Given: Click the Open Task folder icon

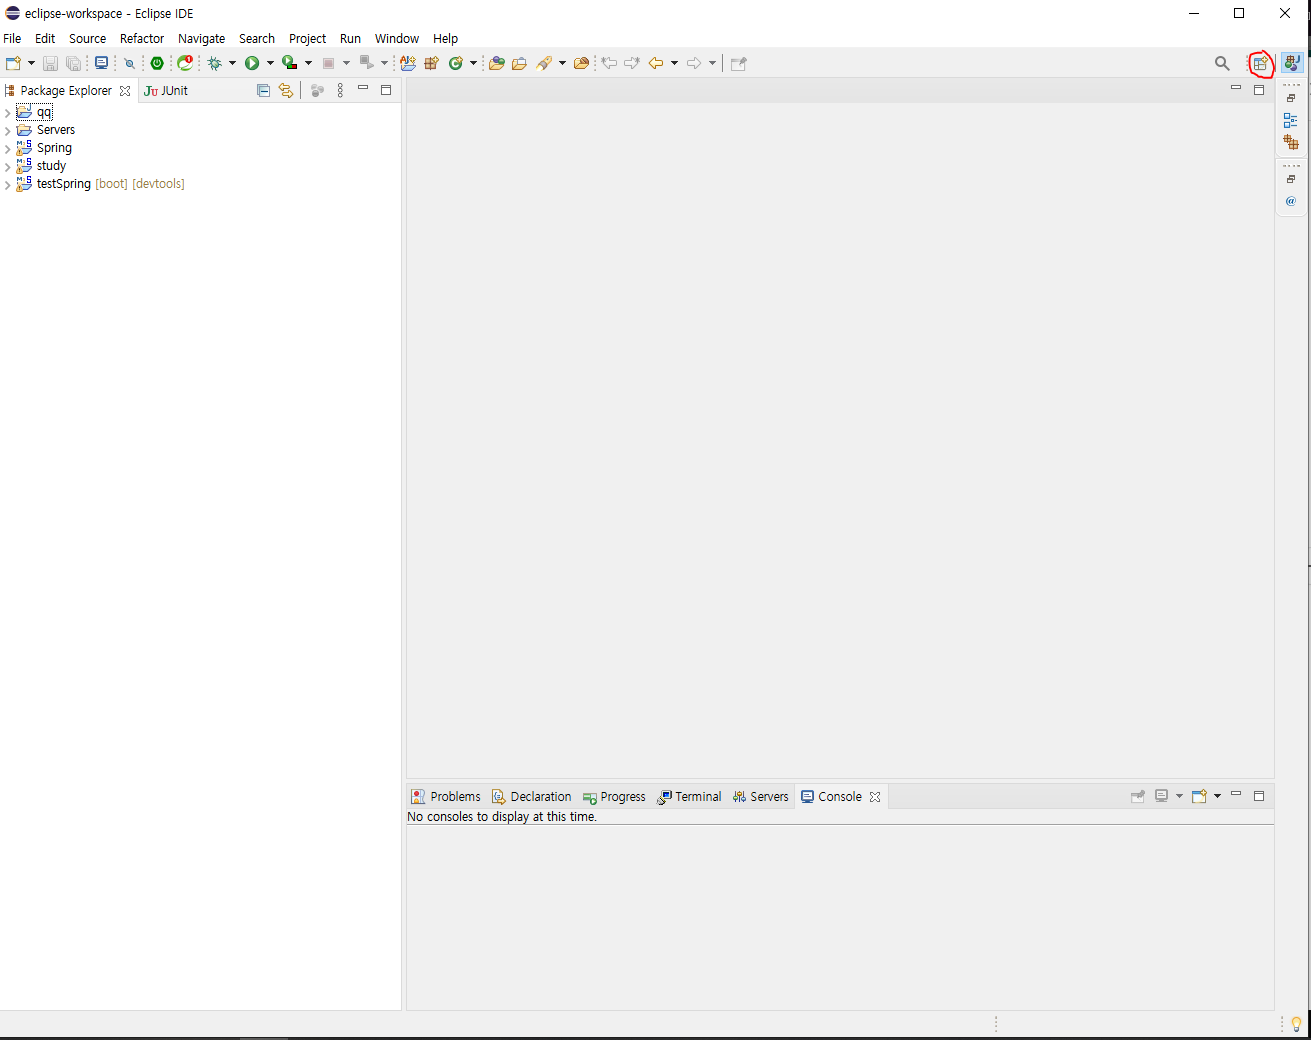Looking at the screenshot, I should [519, 63].
